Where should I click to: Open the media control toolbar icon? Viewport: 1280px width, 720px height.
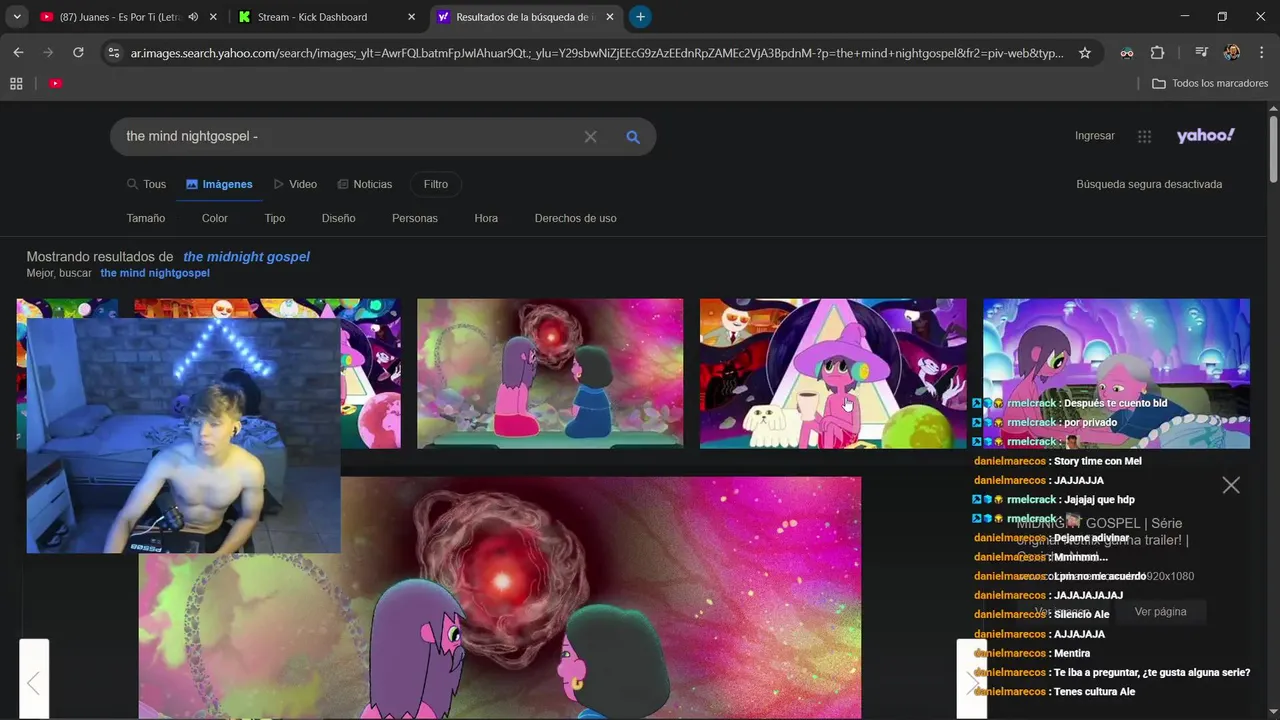point(1201,53)
